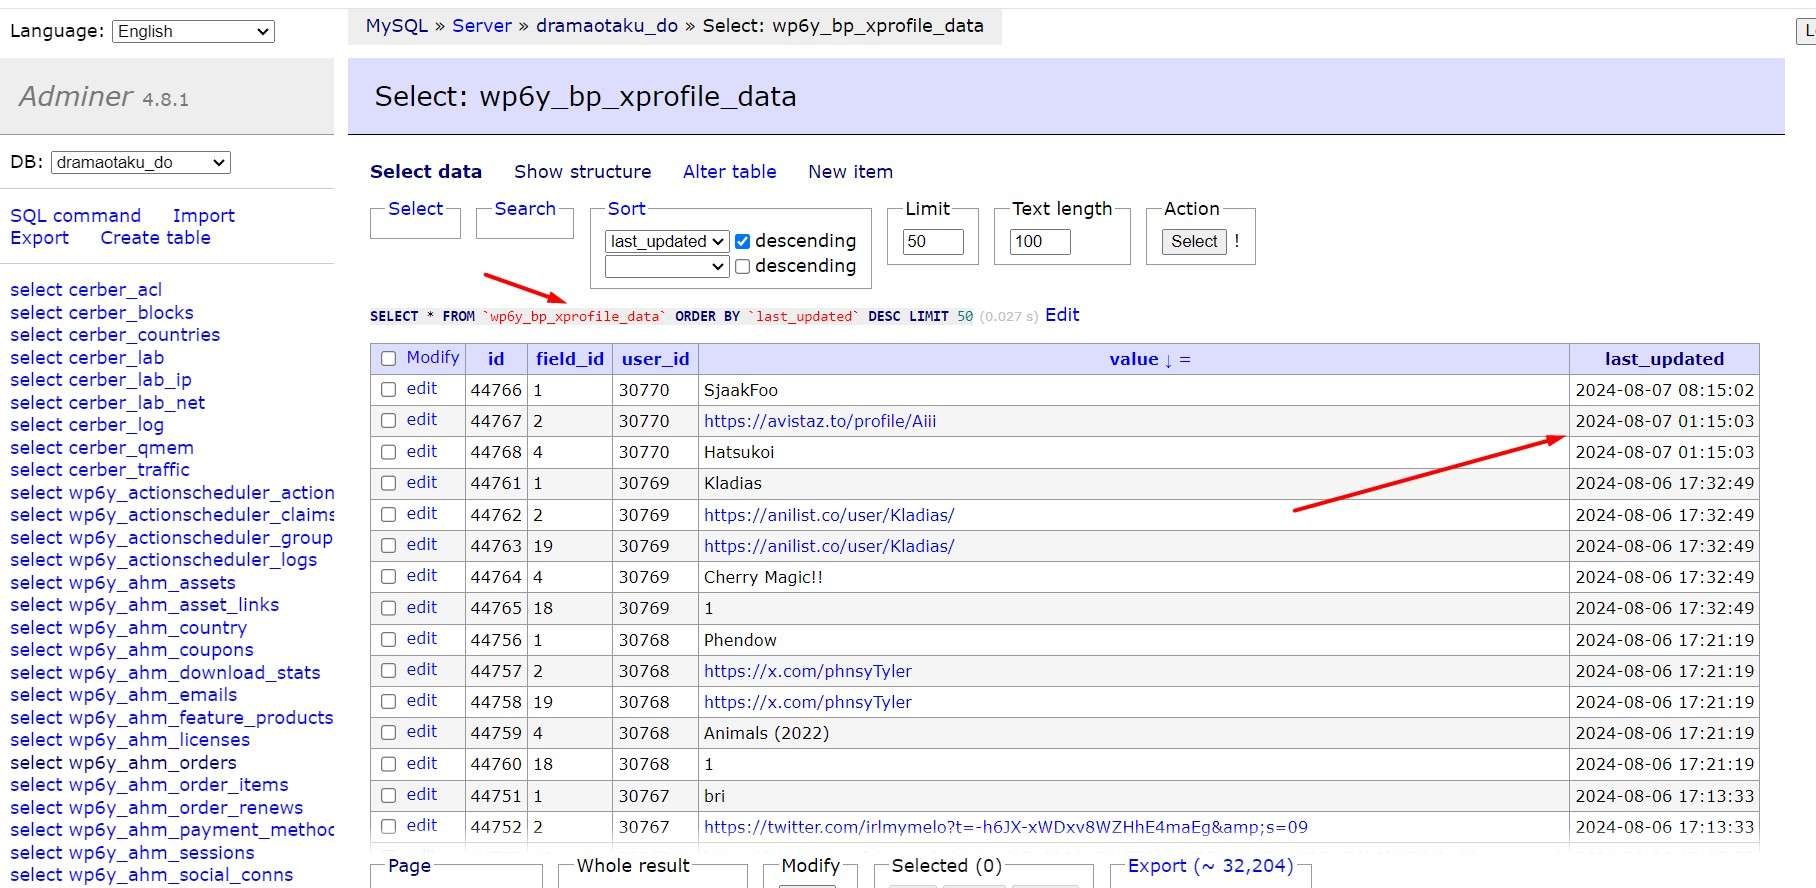The image size is (1816, 888).
Task: Click edit for row id 44752
Action: [421, 826]
